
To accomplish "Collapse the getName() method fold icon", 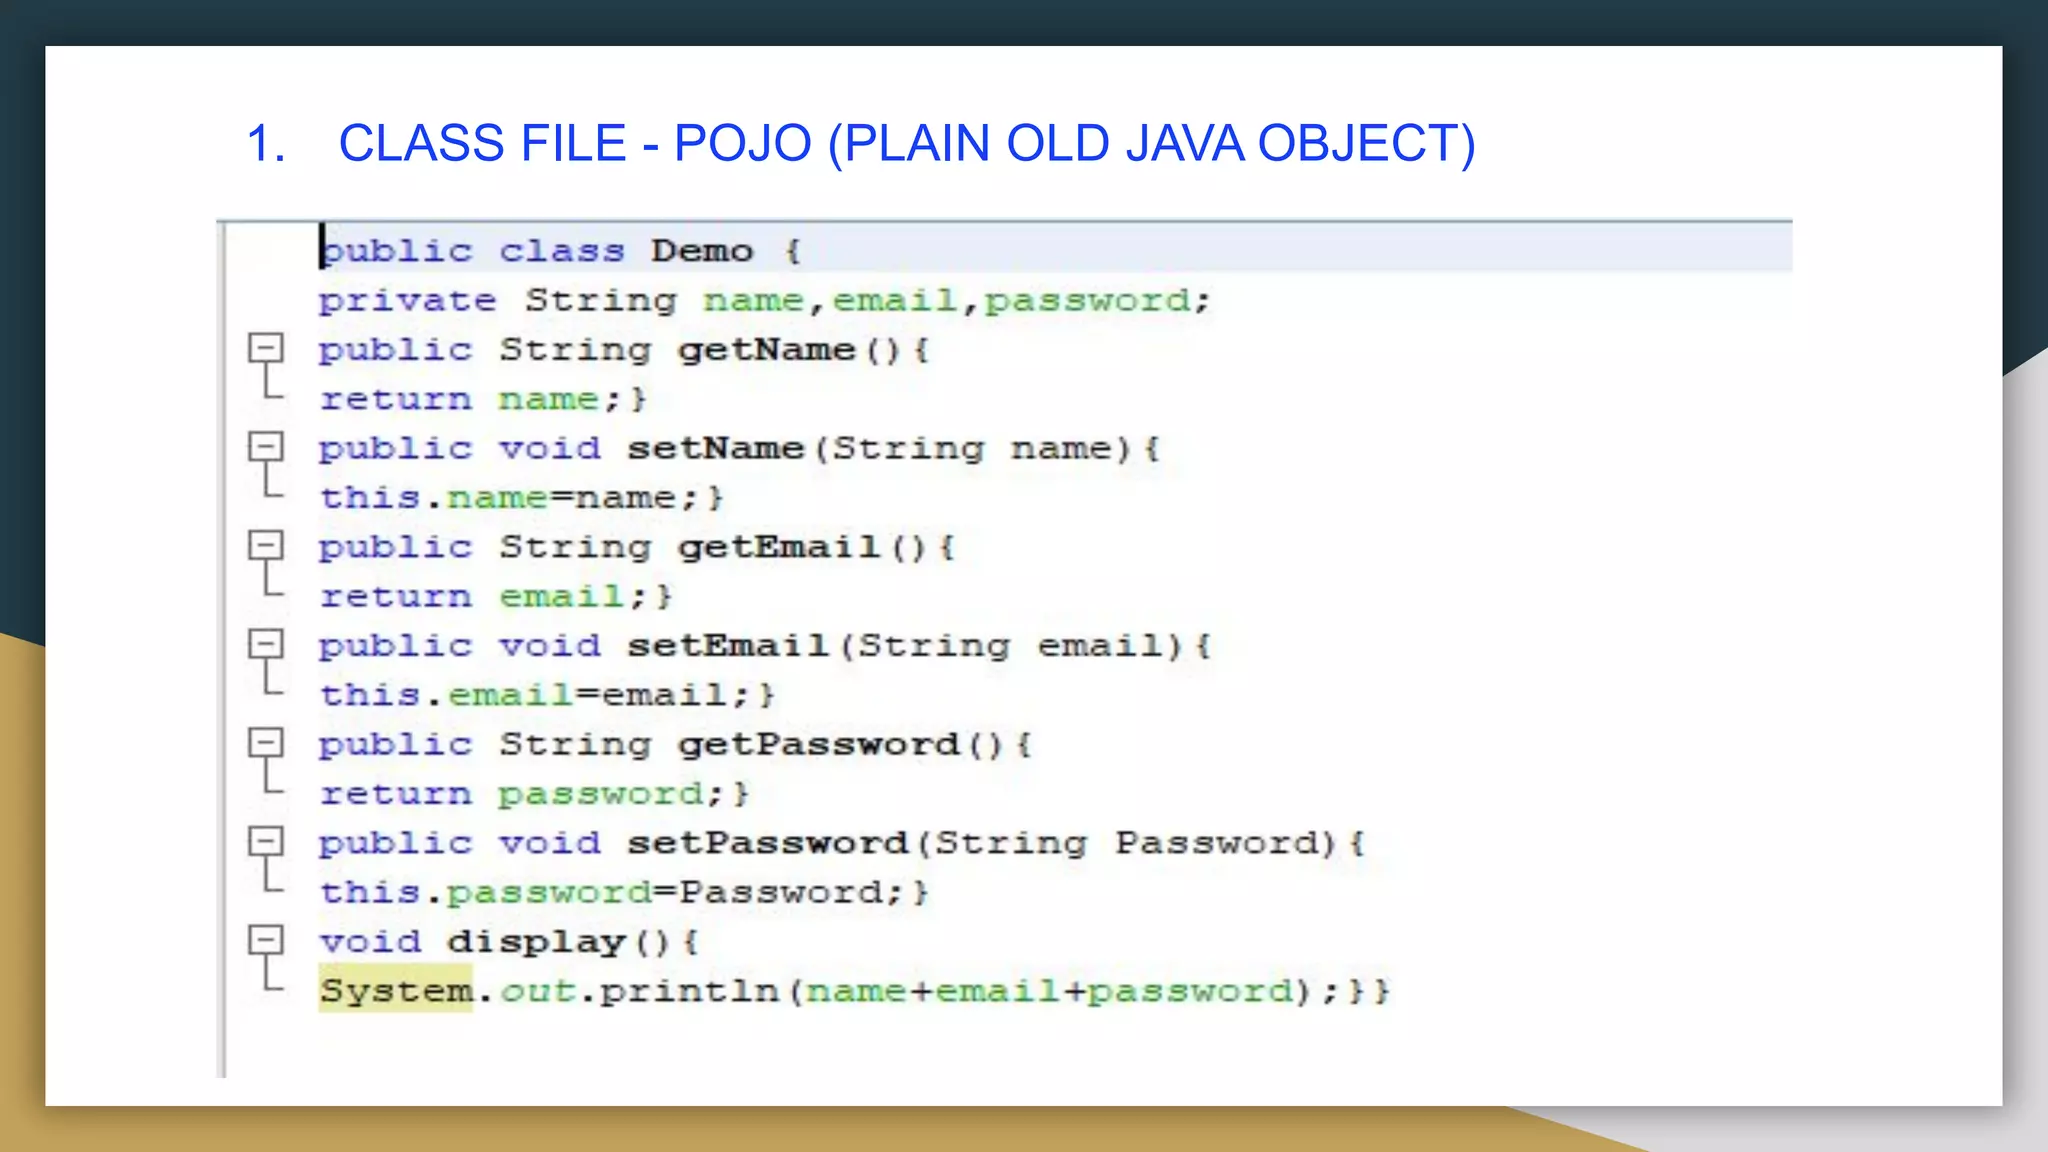I will pyautogui.click(x=266, y=349).
